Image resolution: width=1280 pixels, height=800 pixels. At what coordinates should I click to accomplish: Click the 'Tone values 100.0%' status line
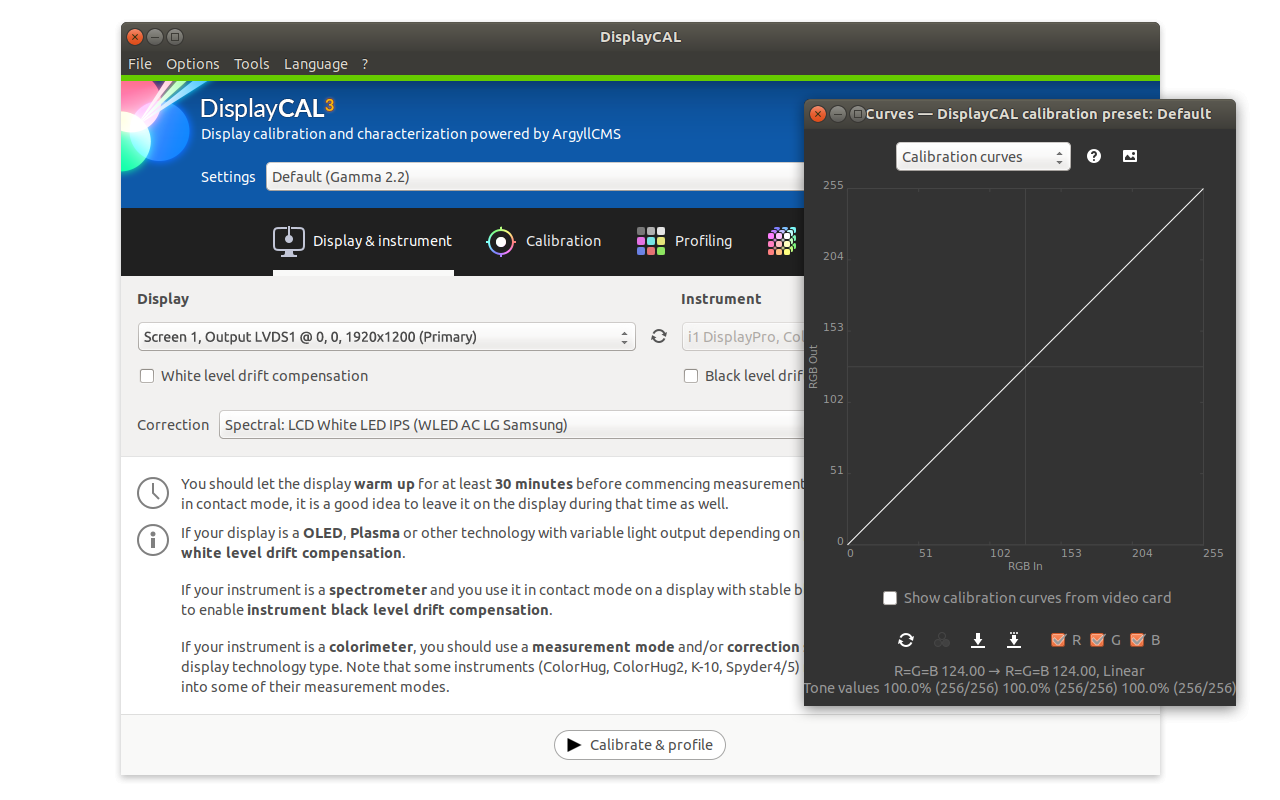1020,688
